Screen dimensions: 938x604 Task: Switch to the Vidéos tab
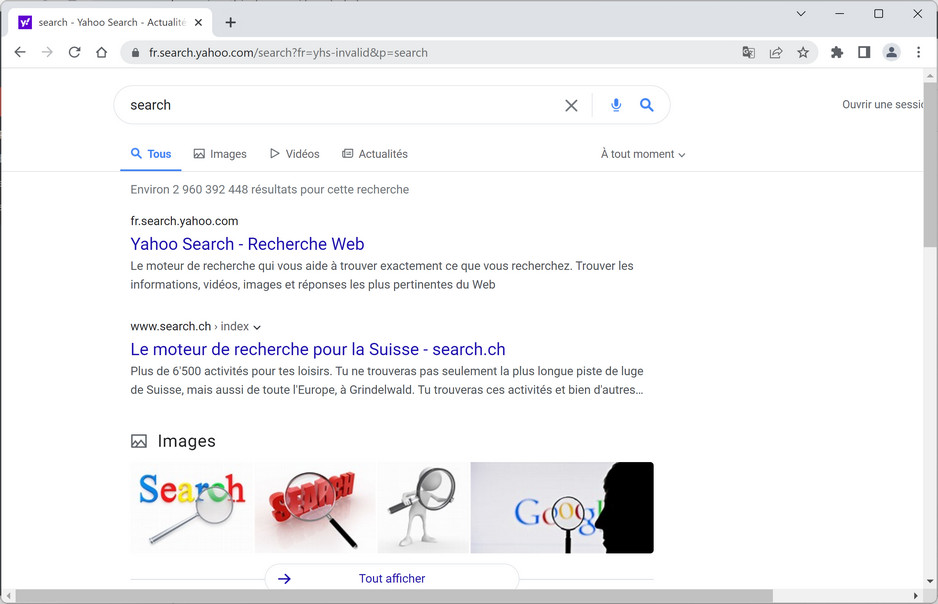[294, 154]
